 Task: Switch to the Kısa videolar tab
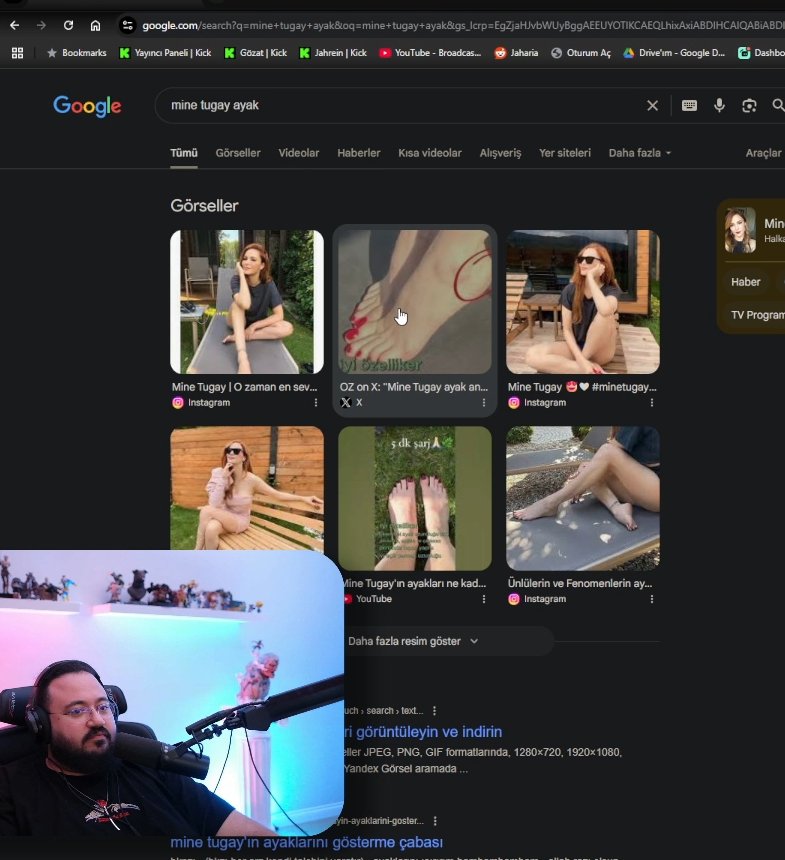coord(430,153)
